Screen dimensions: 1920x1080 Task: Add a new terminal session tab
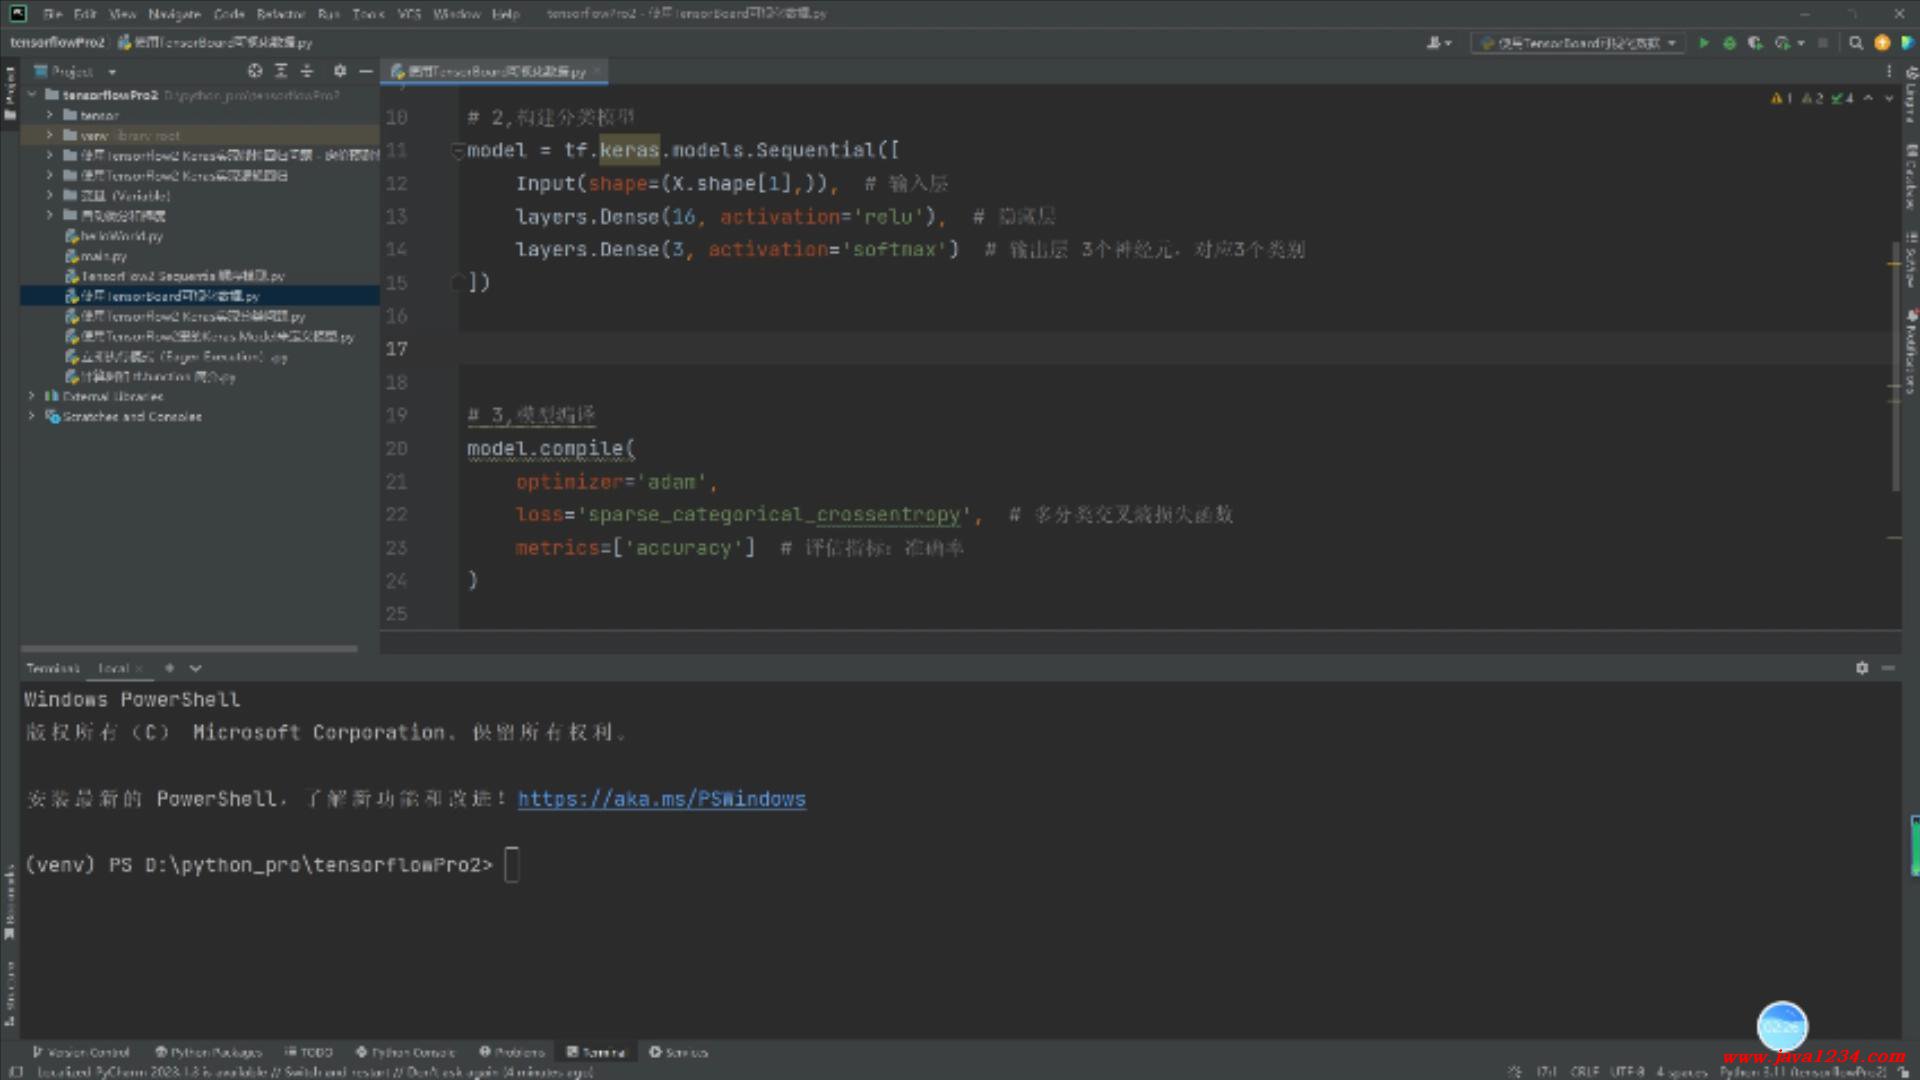tap(169, 668)
